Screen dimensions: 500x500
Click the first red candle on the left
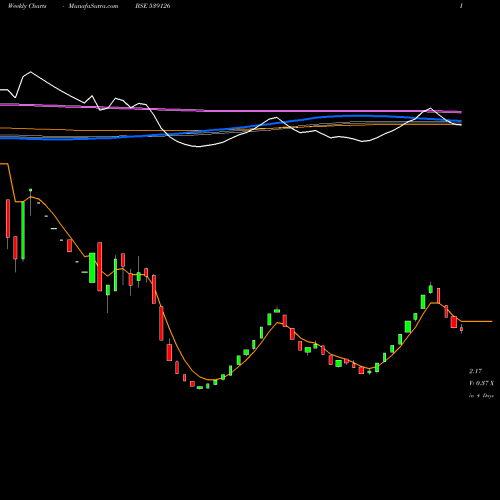click(8, 219)
